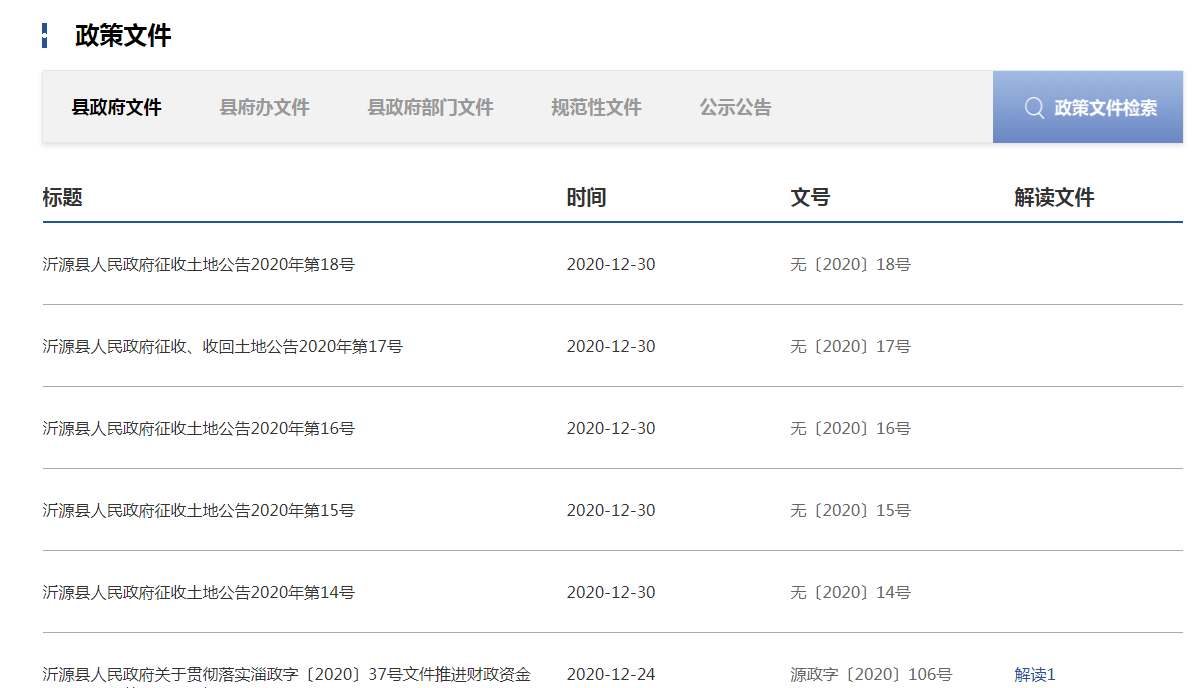Click the 文号 column header
The image size is (1196, 688).
[810, 198]
